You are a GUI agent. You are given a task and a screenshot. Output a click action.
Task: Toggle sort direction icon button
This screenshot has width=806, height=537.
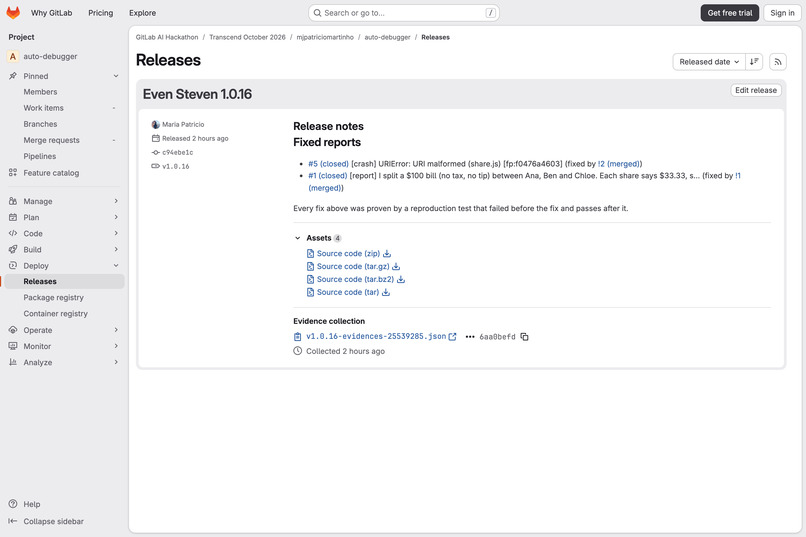click(x=754, y=62)
